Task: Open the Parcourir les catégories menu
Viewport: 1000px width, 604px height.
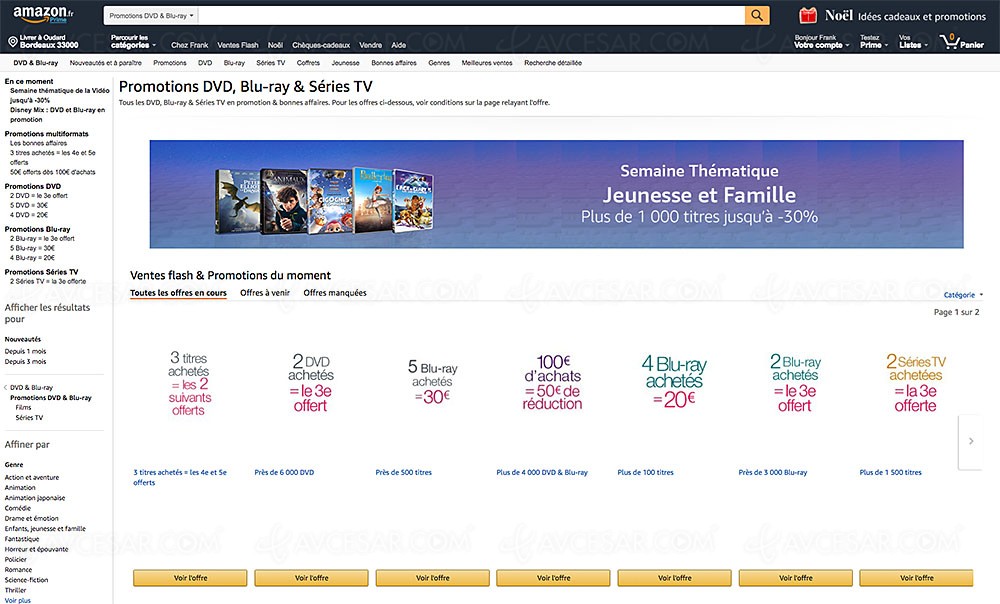Action: tap(130, 42)
